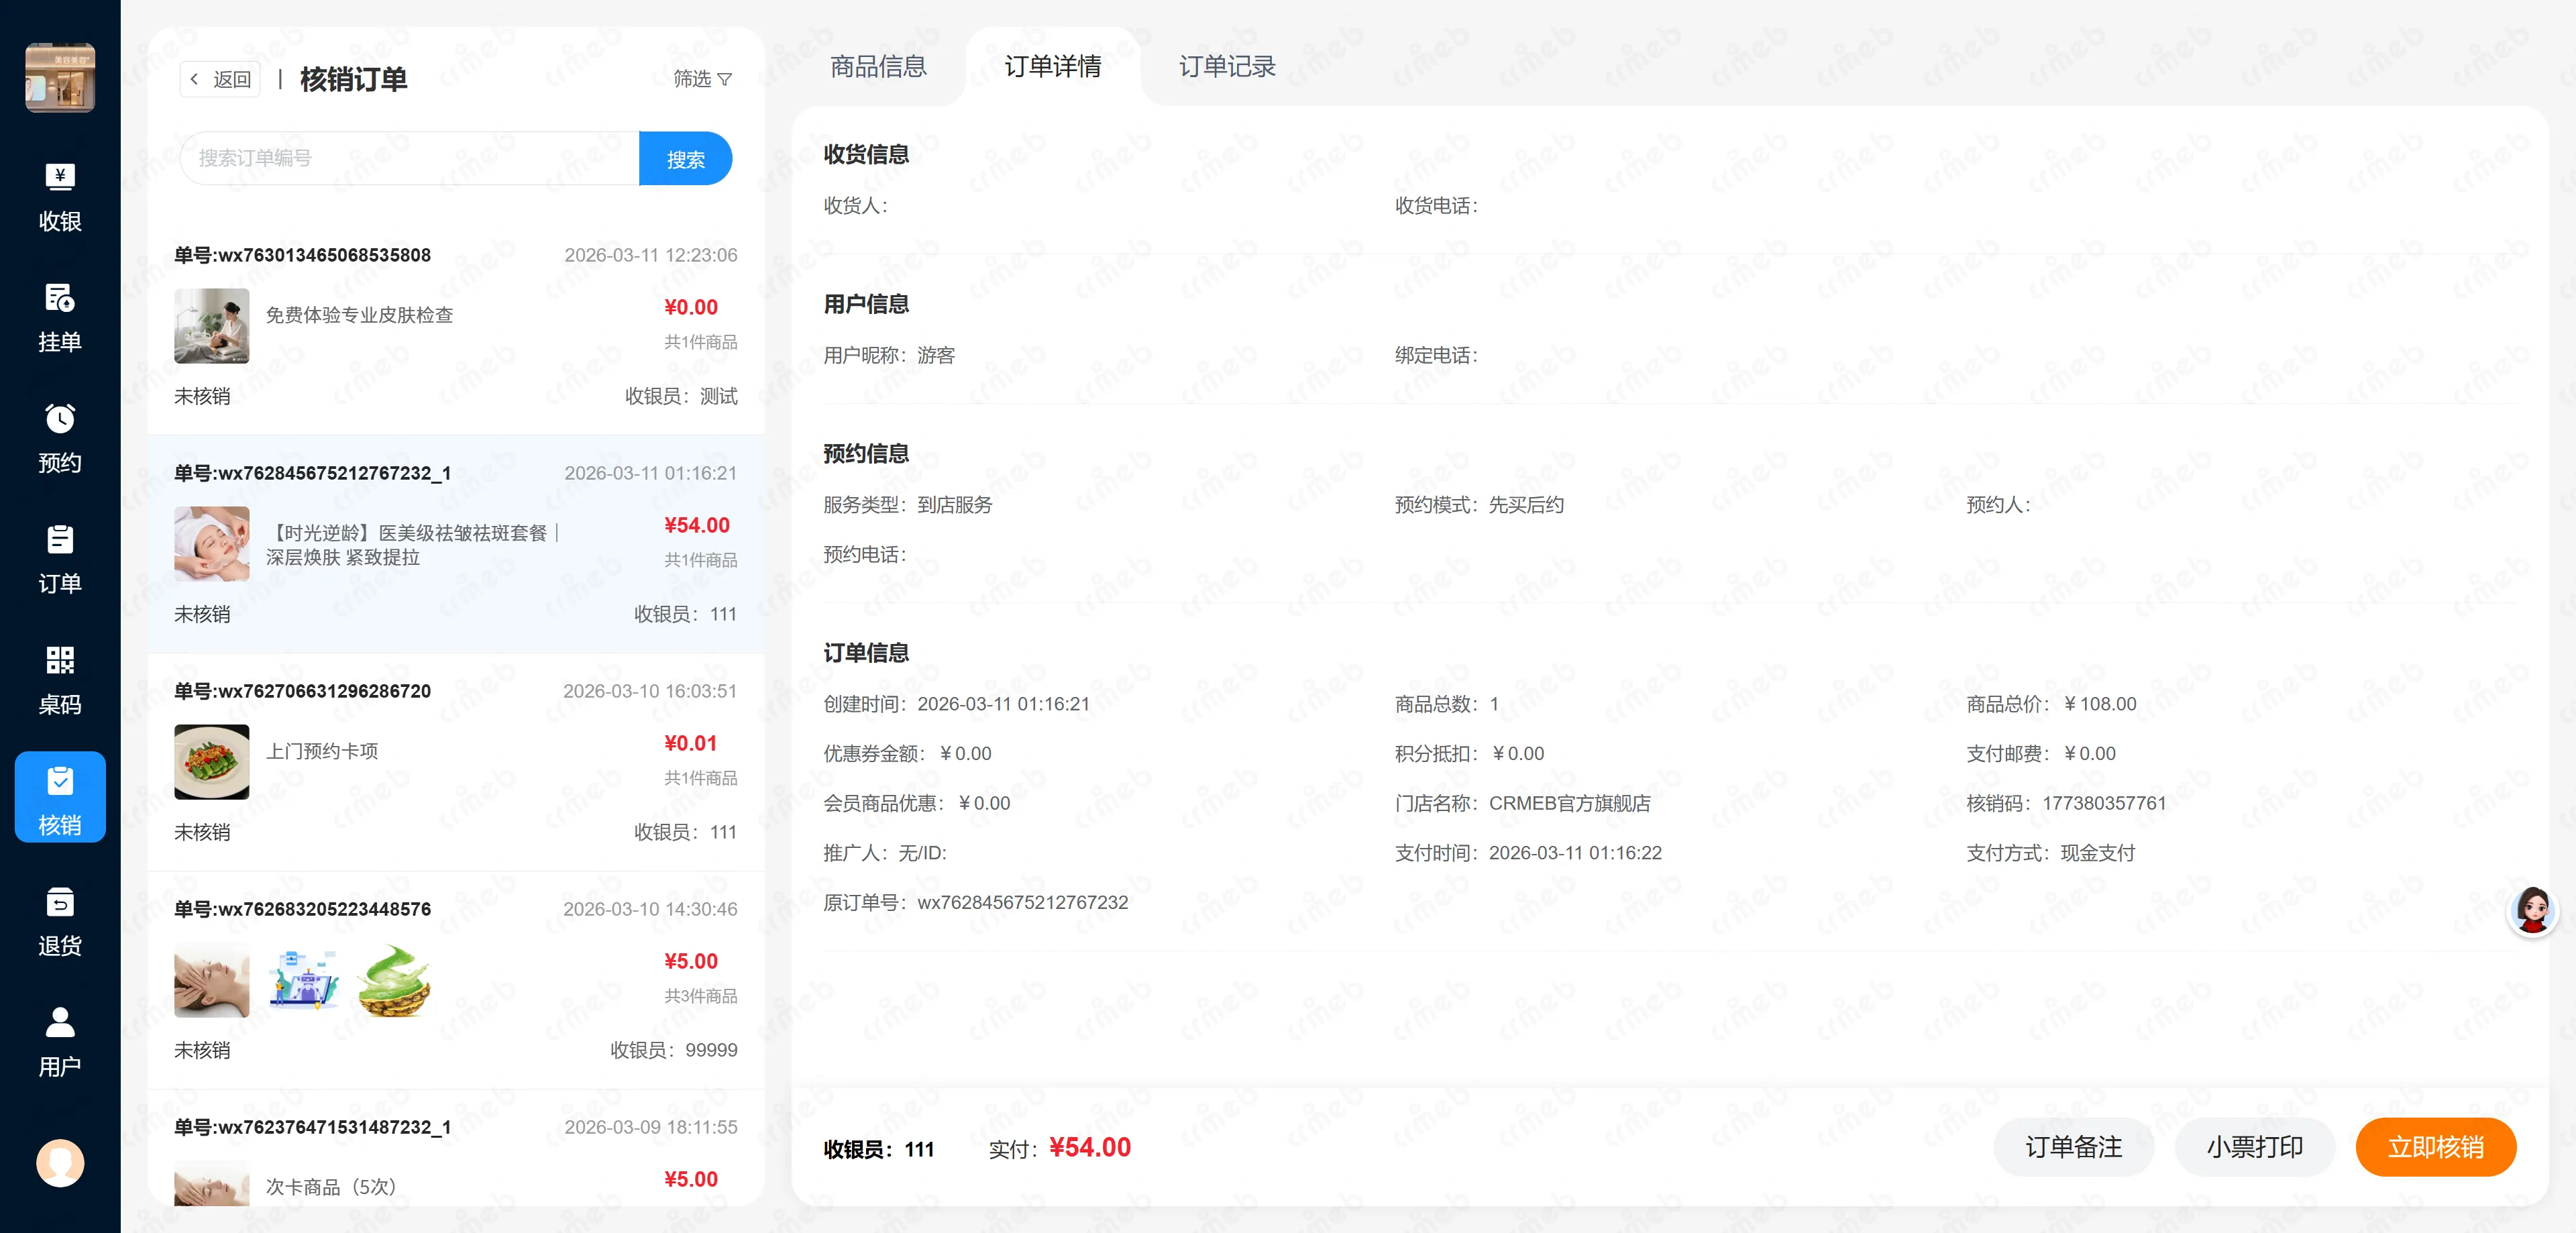
Task: Open the customer service assistant avatar
Action: (2532, 911)
